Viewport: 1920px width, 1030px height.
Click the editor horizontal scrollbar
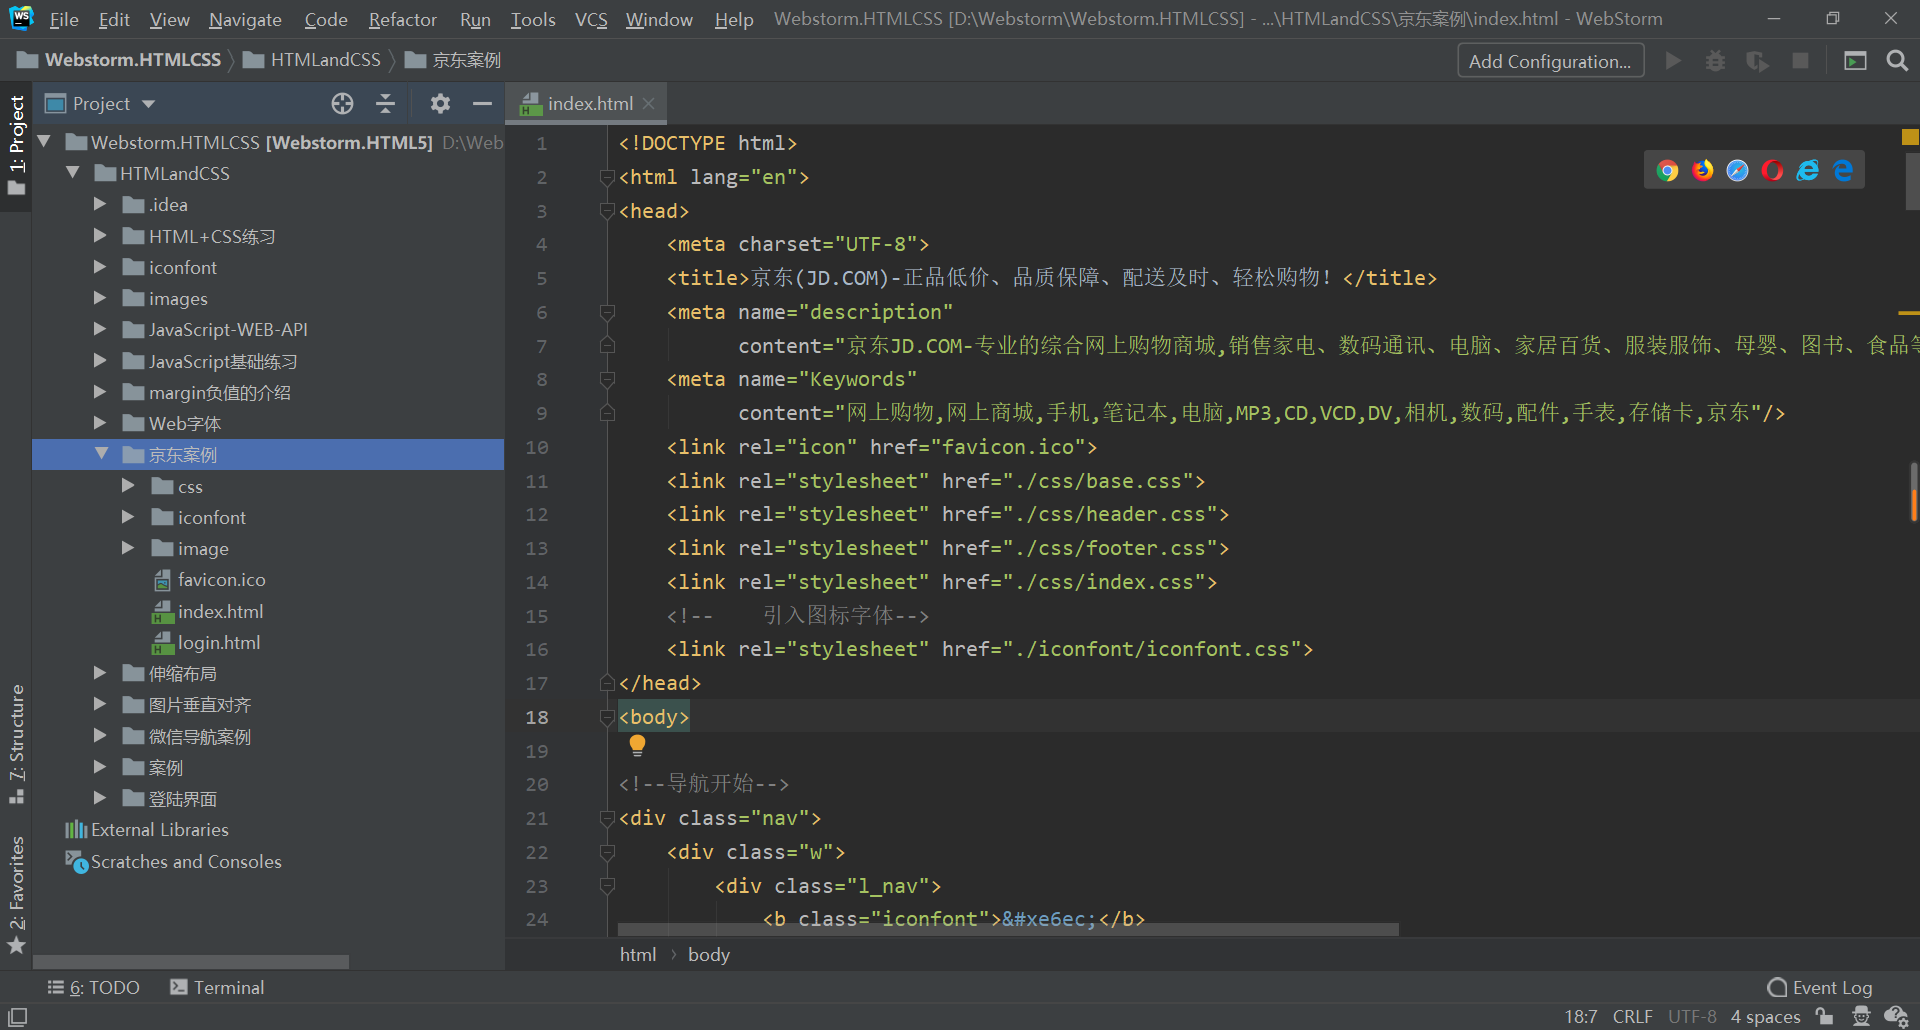[1007, 929]
